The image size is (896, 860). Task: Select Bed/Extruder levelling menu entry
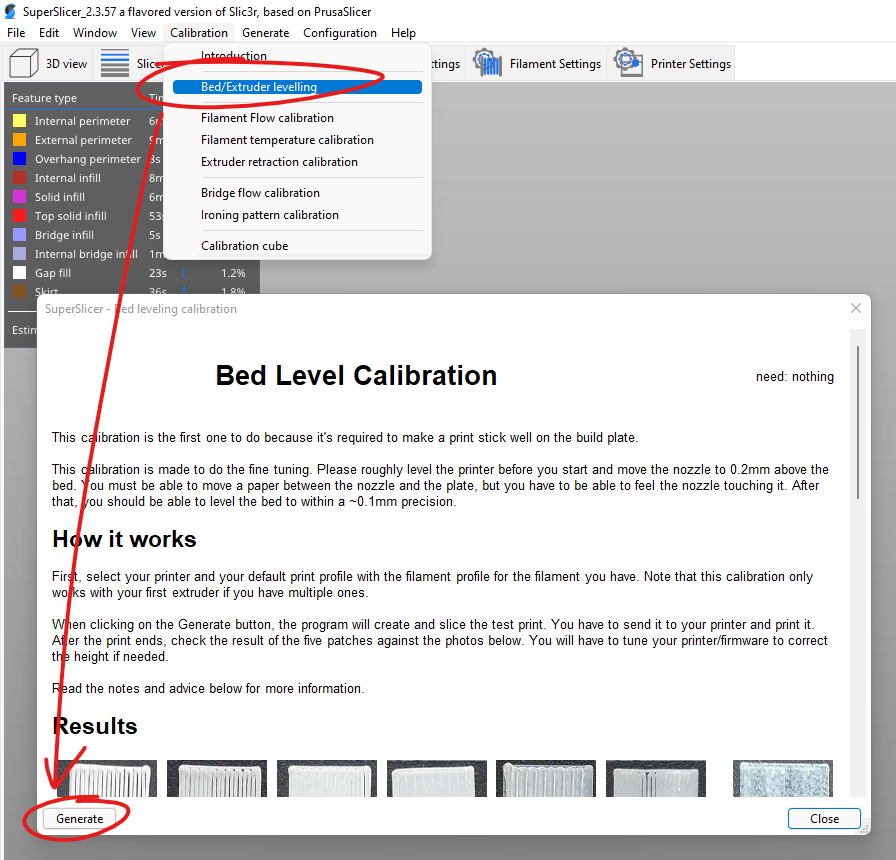click(x=297, y=87)
